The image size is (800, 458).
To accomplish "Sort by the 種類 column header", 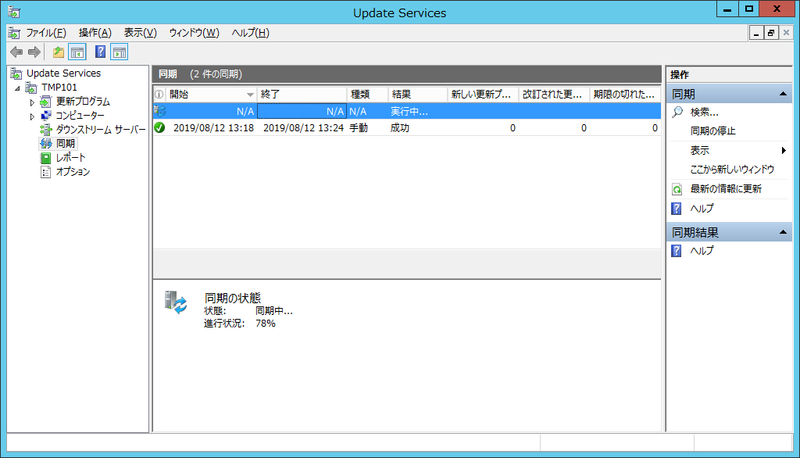I will [367, 94].
